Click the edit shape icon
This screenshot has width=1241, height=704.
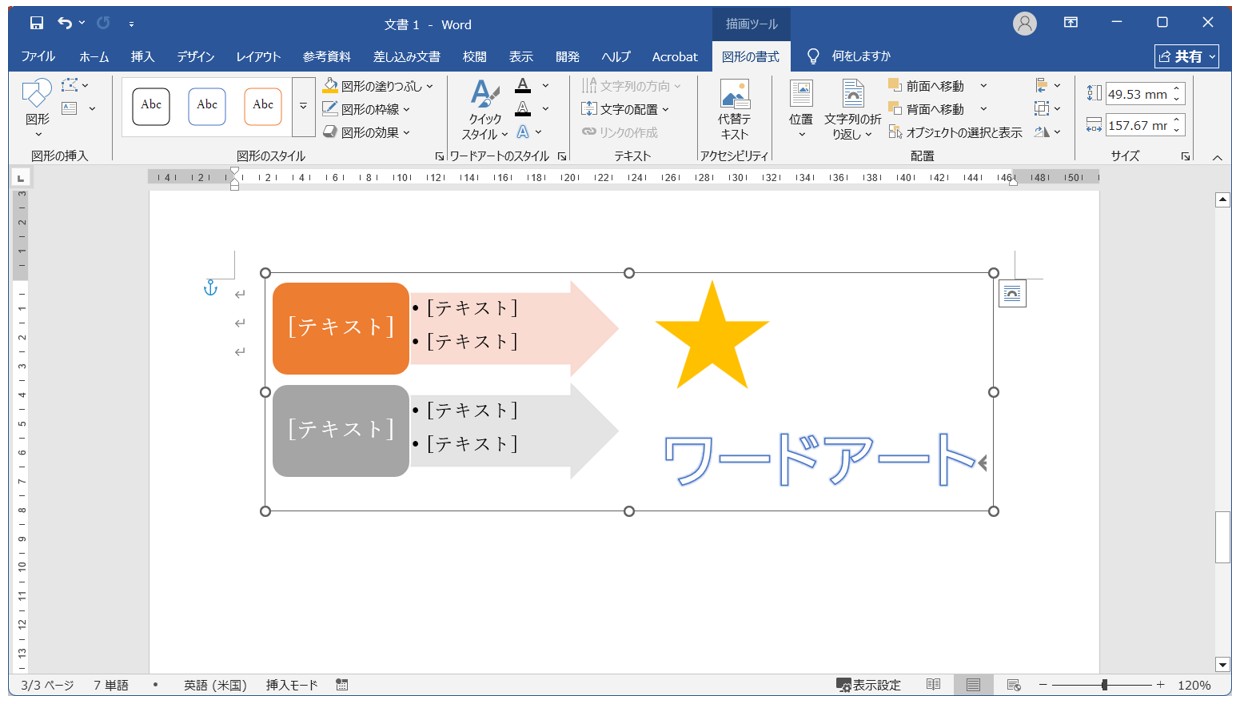tap(70, 86)
